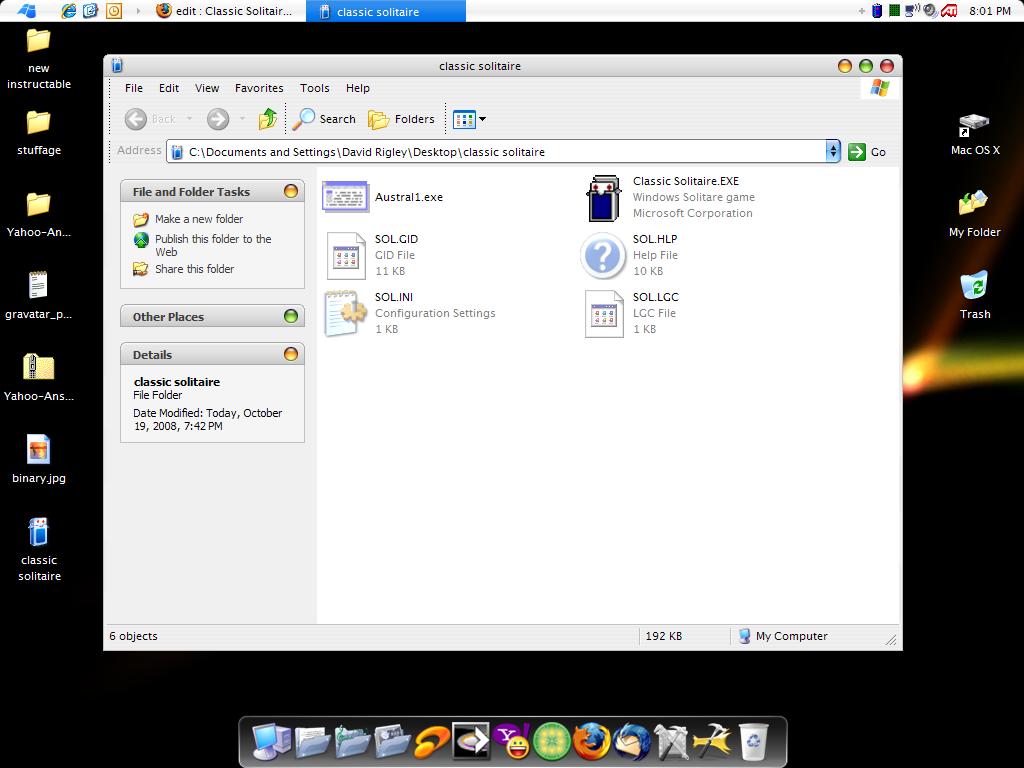Collapse the Details panel

tap(291, 354)
